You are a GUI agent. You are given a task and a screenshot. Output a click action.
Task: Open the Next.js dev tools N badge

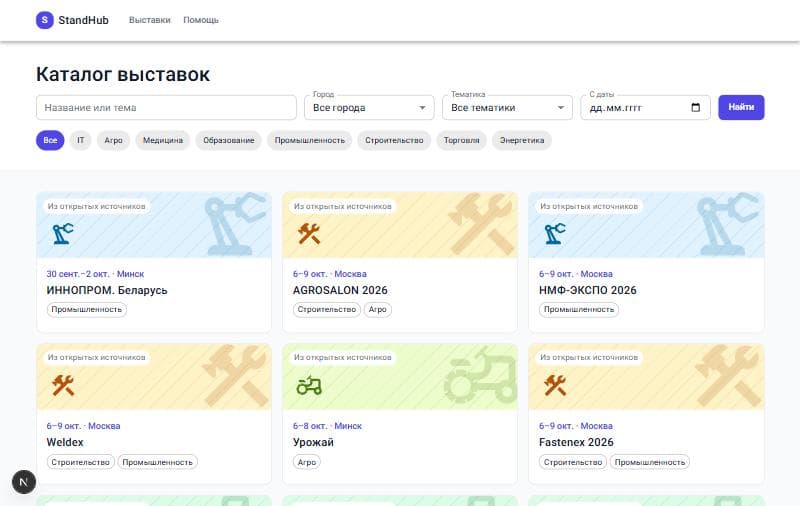click(x=24, y=482)
